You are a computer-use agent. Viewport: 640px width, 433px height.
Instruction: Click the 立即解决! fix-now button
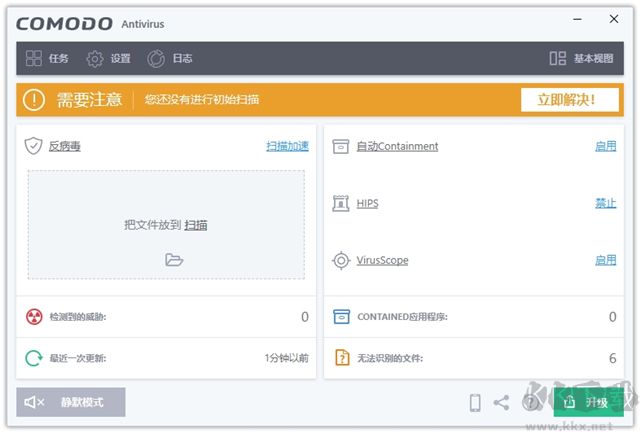(570, 100)
